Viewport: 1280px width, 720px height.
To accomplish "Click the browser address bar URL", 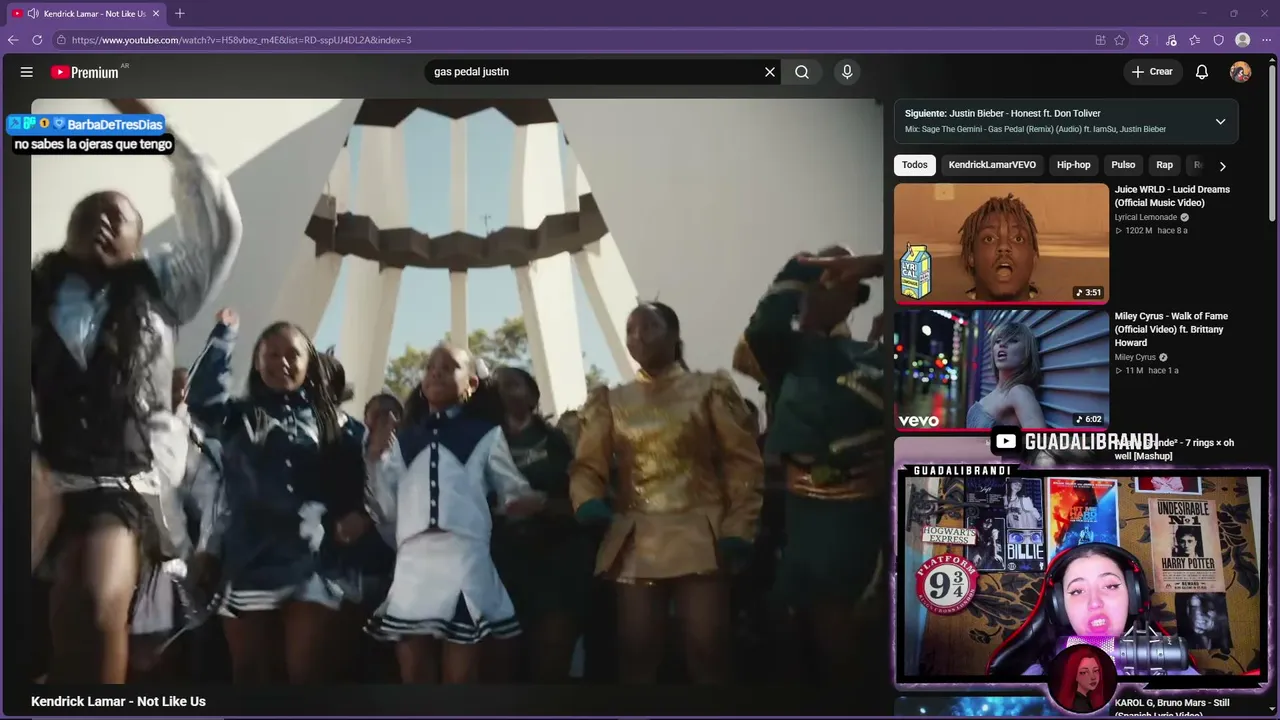I will pos(242,40).
